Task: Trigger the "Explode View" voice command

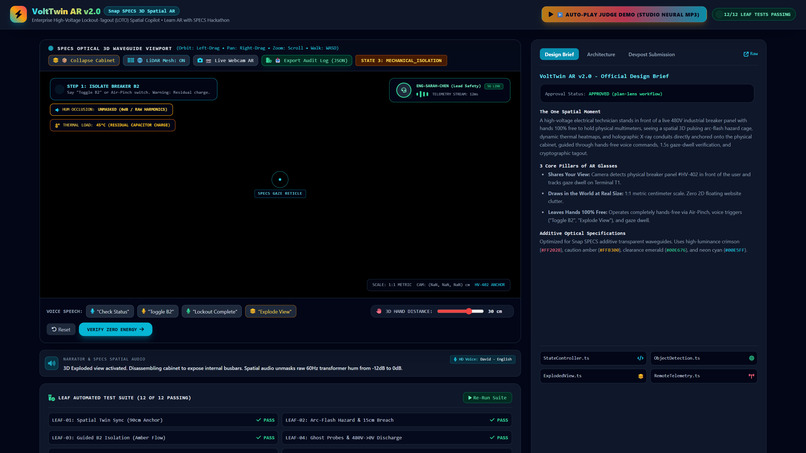Action: click(x=271, y=312)
